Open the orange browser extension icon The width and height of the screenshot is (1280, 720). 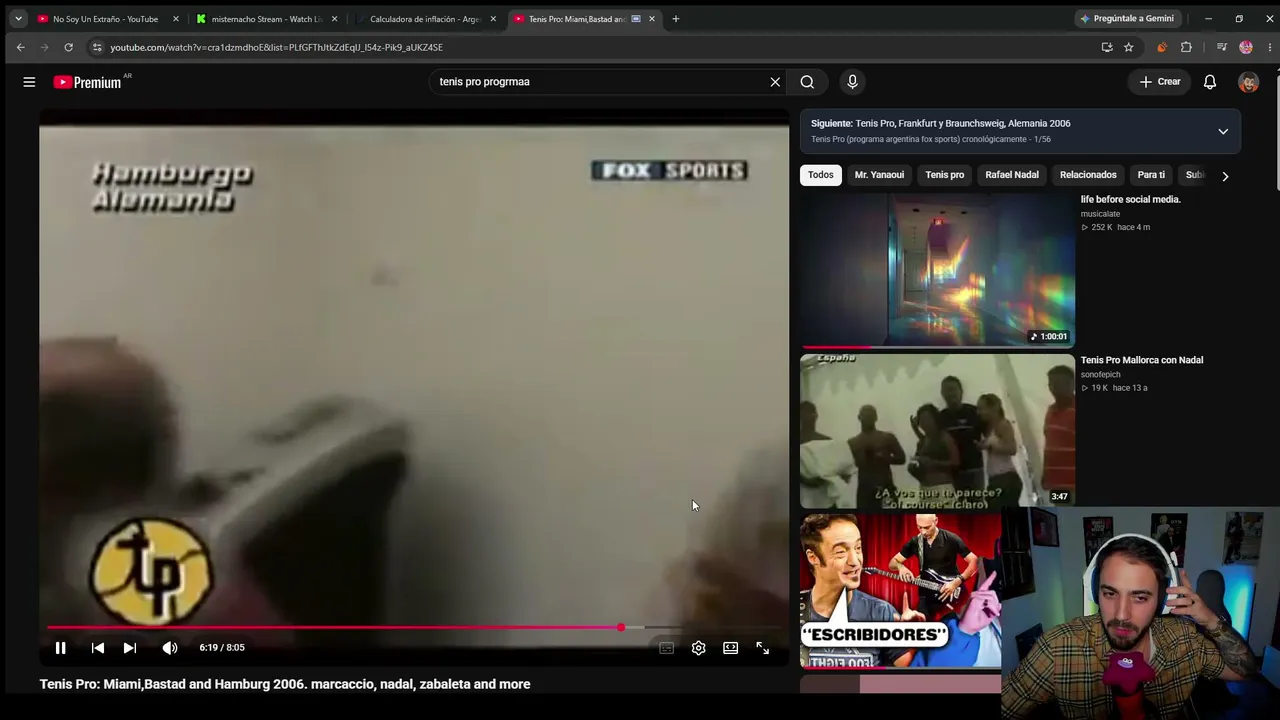(x=1162, y=47)
